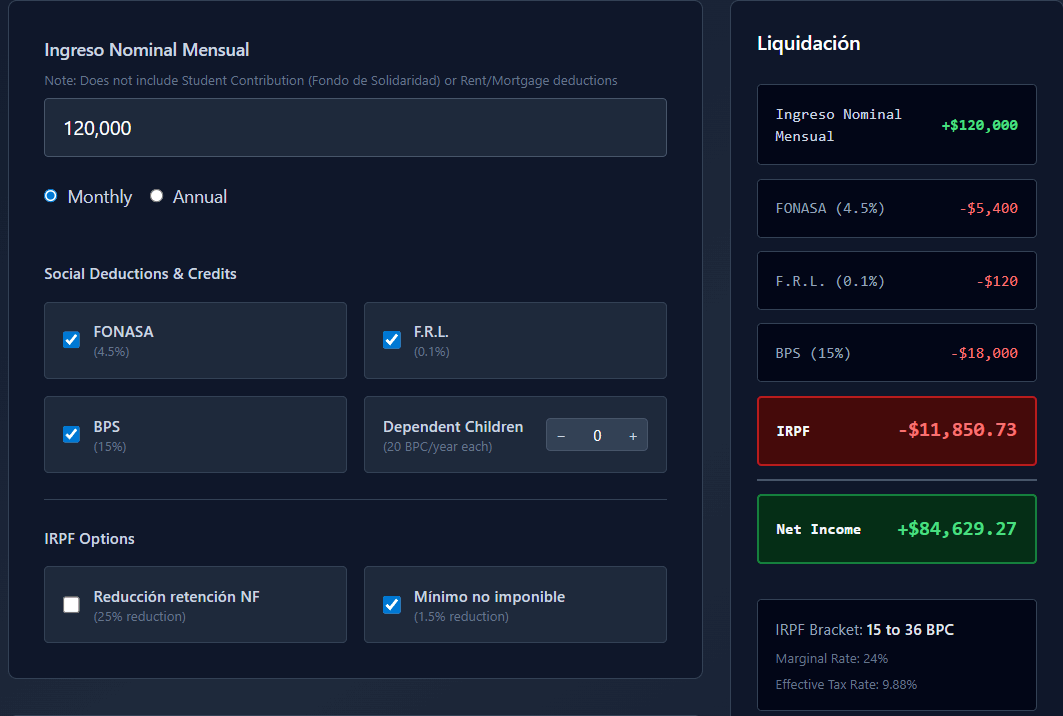Click the Liquidación panel heading
Image resolution: width=1063 pixels, height=716 pixels.
(x=808, y=43)
